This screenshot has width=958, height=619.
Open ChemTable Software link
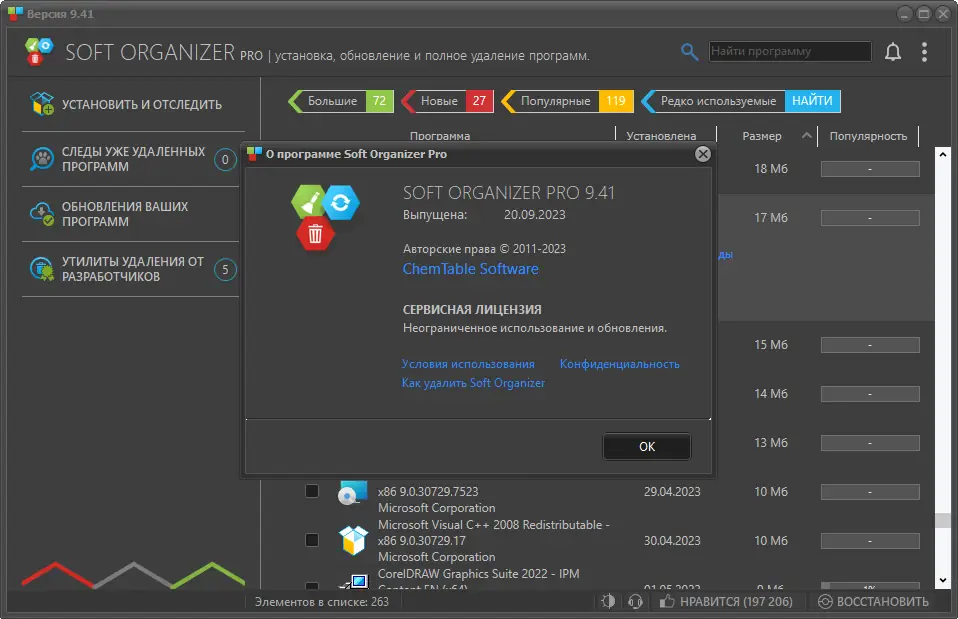470,269
